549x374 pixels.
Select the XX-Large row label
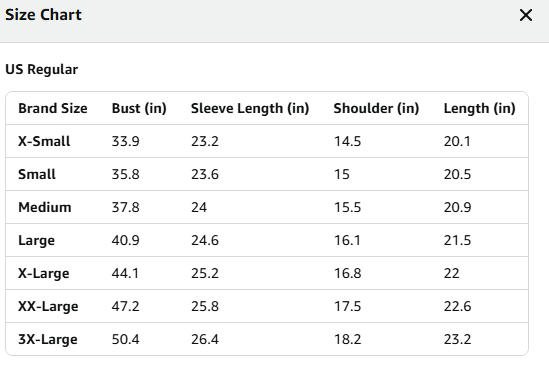click(x=48, y=306)
